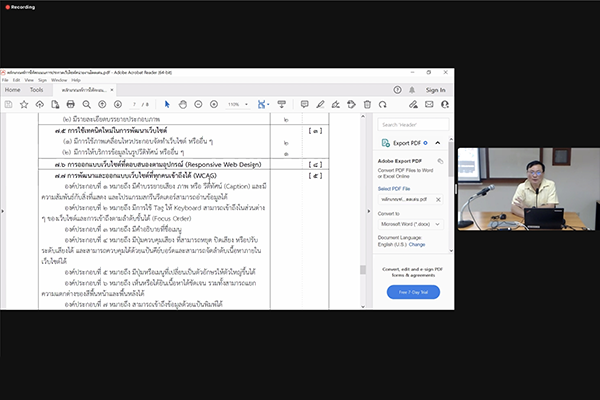Image resolution: width=600 pixels, height=400 pixels.
Task: Open the help question mark icon
Action: (x=398, y=90)
